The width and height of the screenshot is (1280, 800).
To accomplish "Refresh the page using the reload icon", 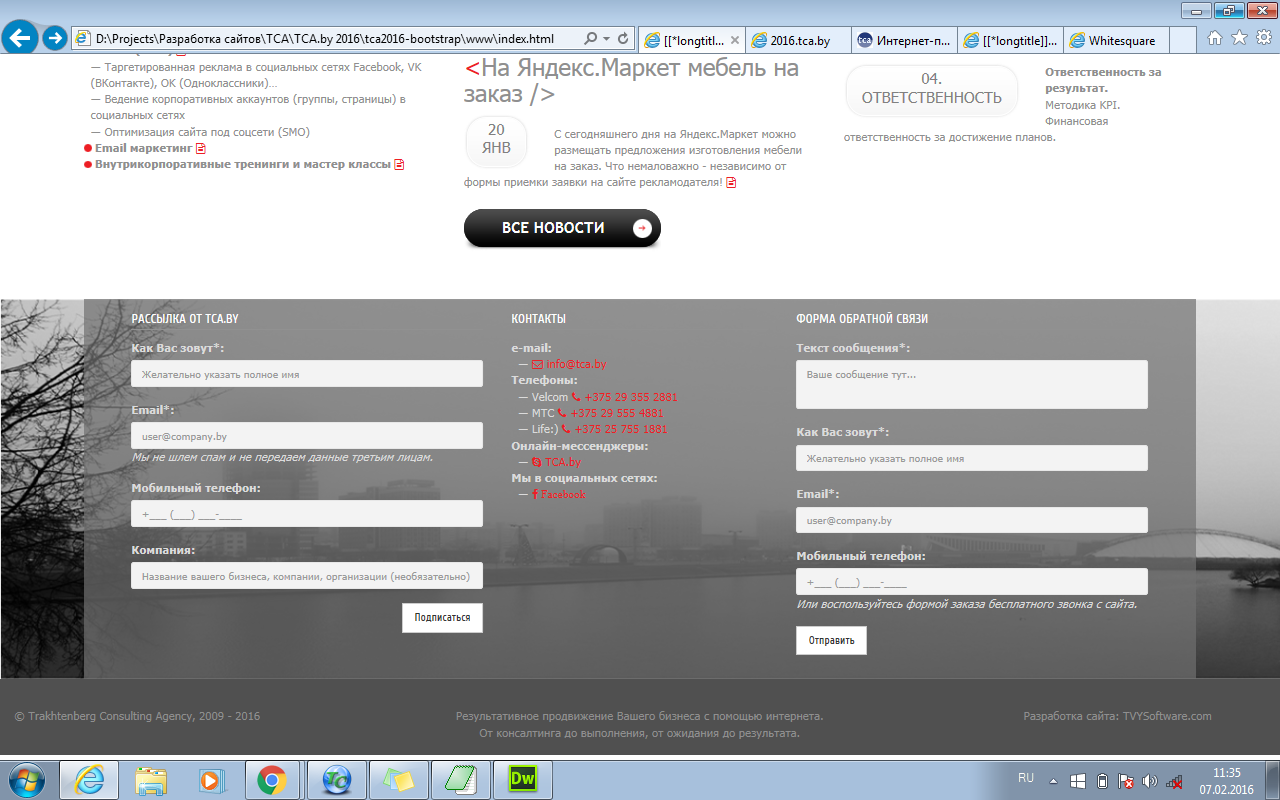I will pyautogui.click(x=624, y=39).
